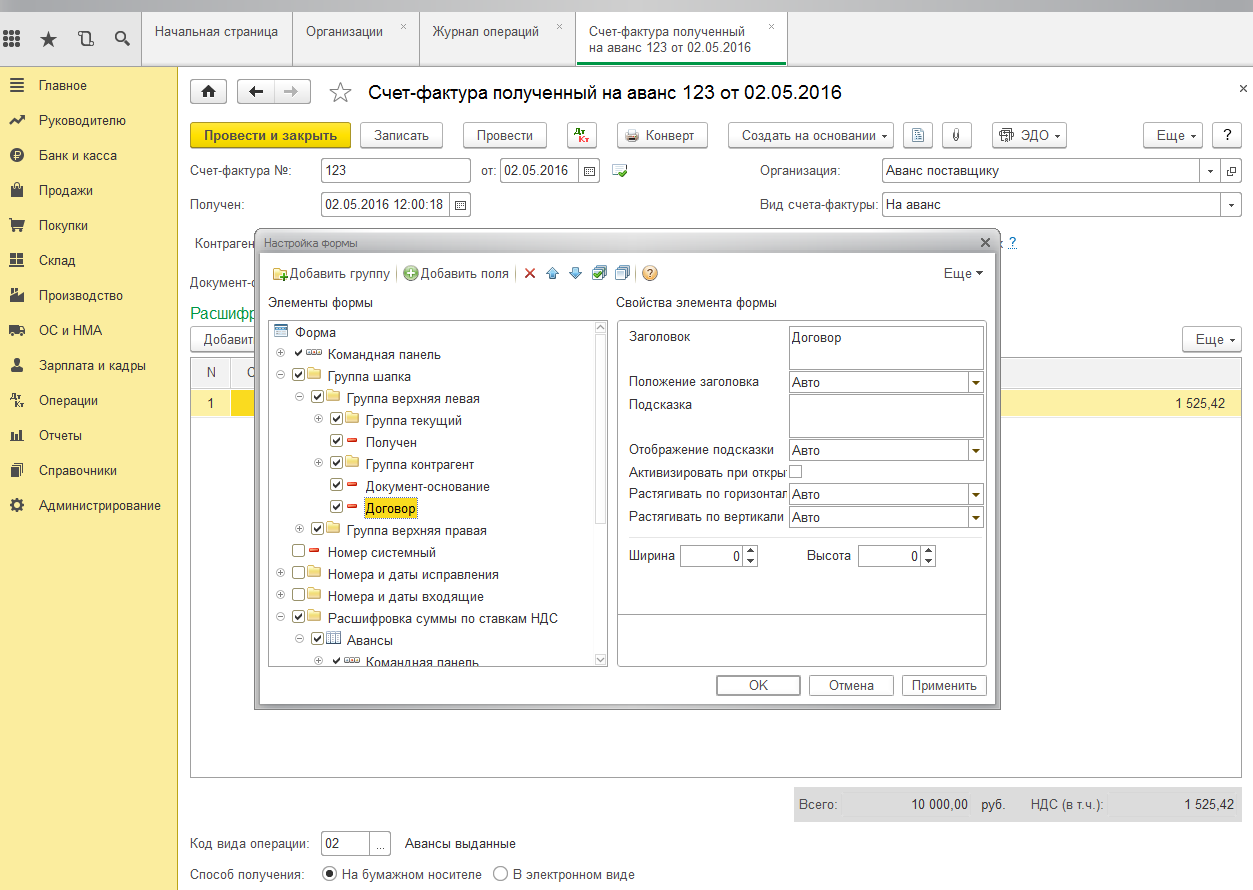Click the paperclip attached files icon

[x=956, y=135]
